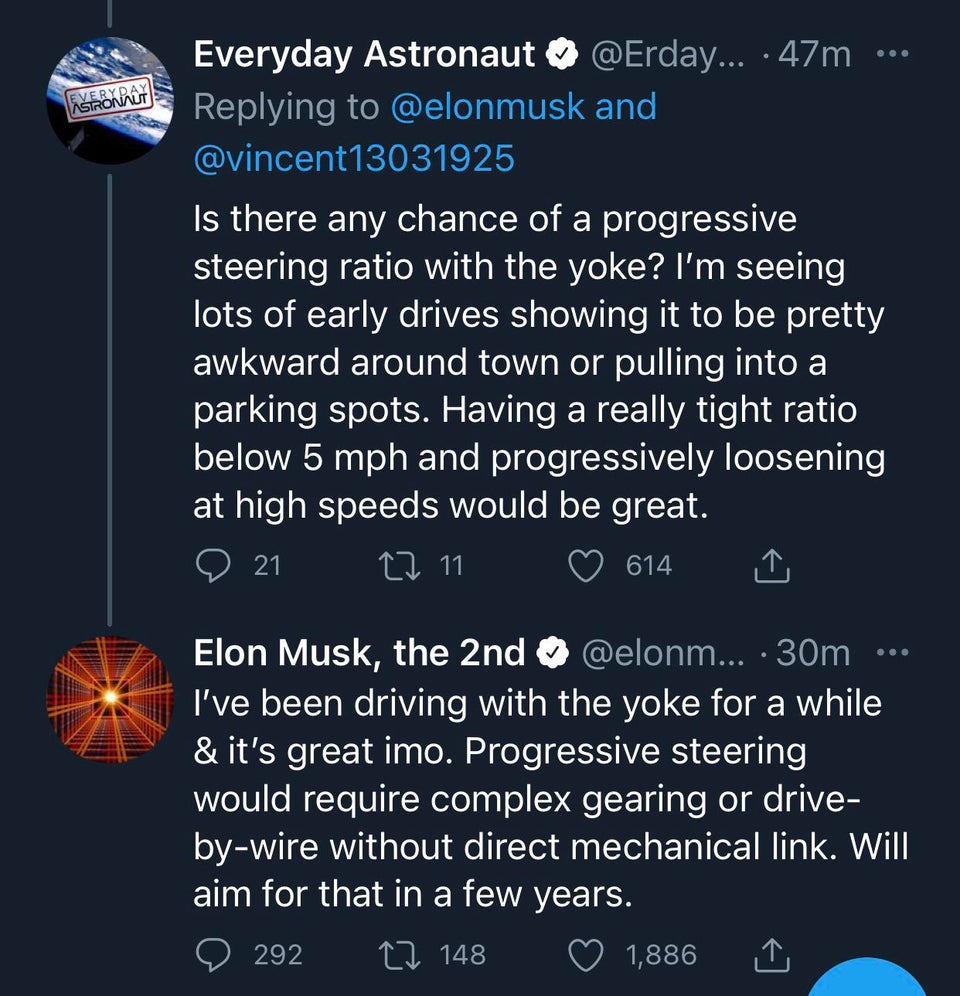Screen dimensions: 960x996
Task: Open the @vincent13031925 mention link
Action: click(x=353, y=158)
